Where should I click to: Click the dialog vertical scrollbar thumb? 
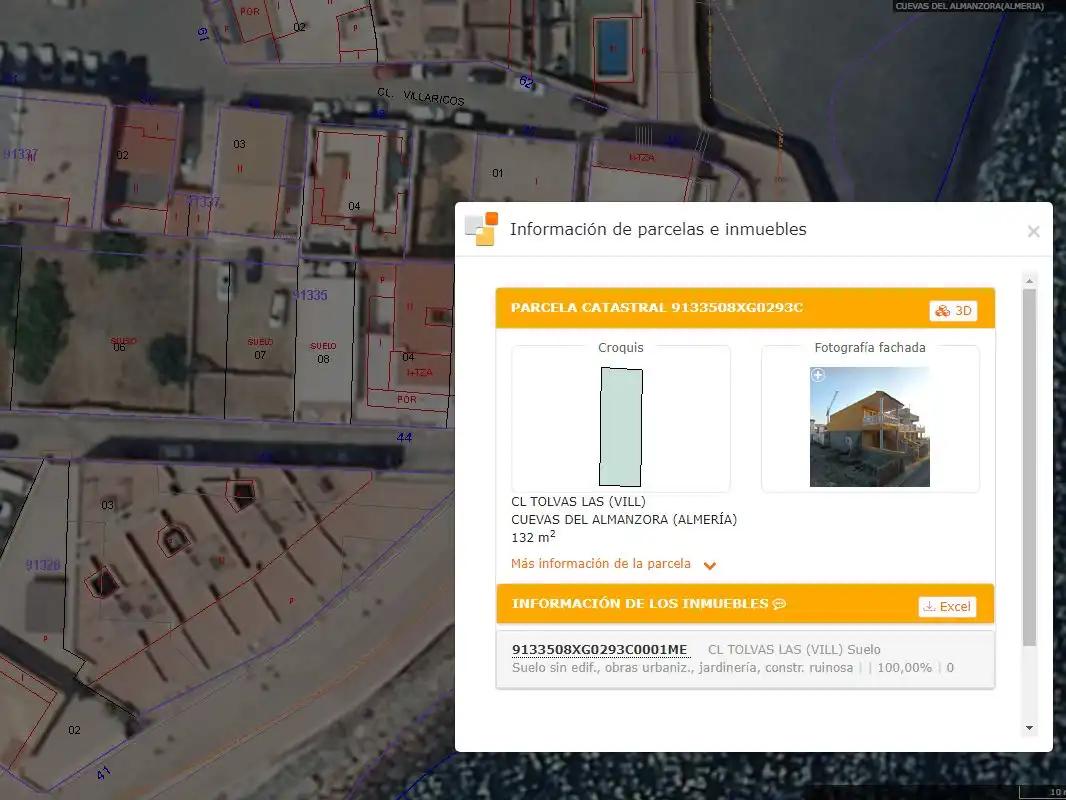pyautogui.click(x=1029, y=467)
